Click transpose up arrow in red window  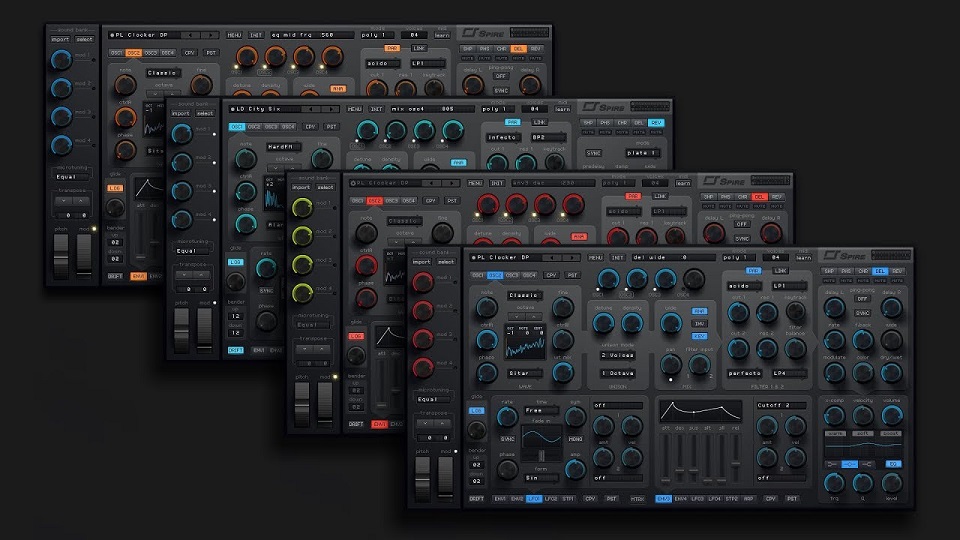pyautogui.click(x=321, y=349)
